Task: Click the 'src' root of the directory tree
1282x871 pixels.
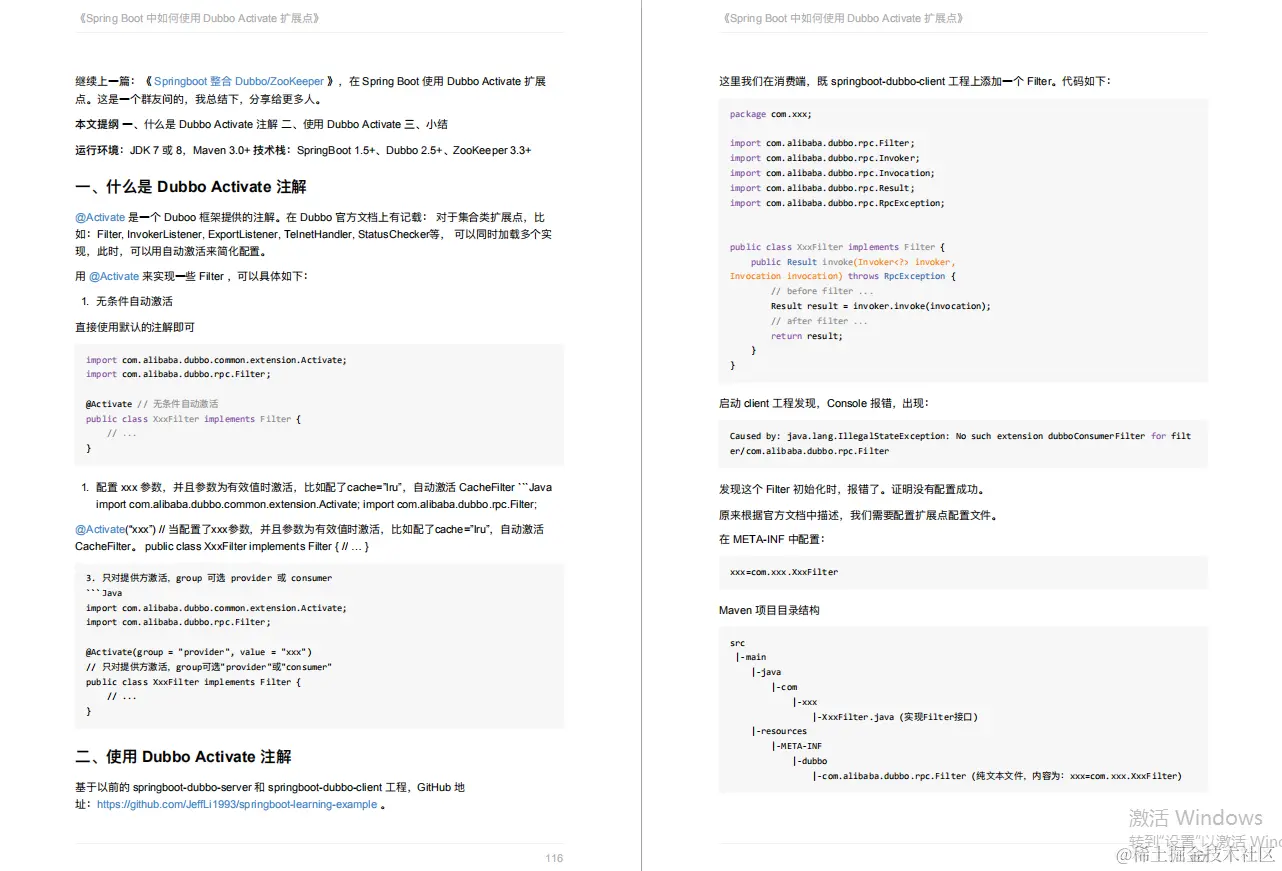Action: [x=738, y=643]
